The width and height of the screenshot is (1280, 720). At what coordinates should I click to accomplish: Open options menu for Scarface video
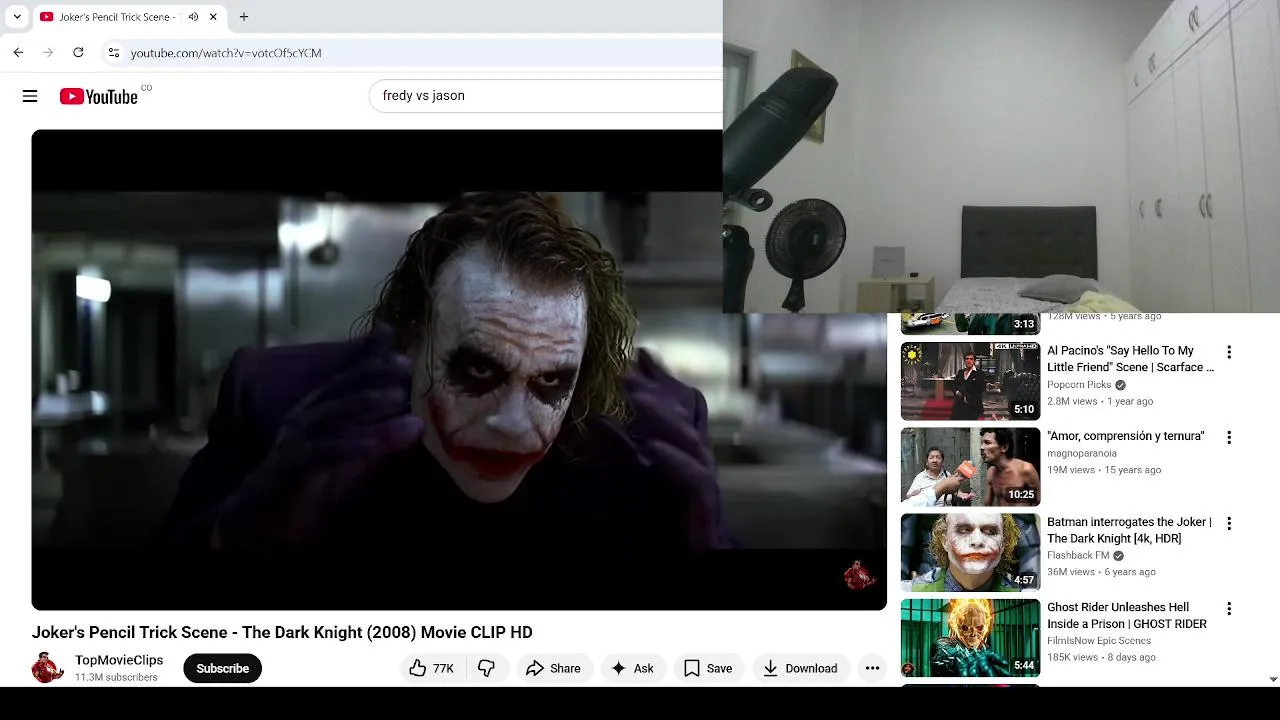coord(1229,352)
